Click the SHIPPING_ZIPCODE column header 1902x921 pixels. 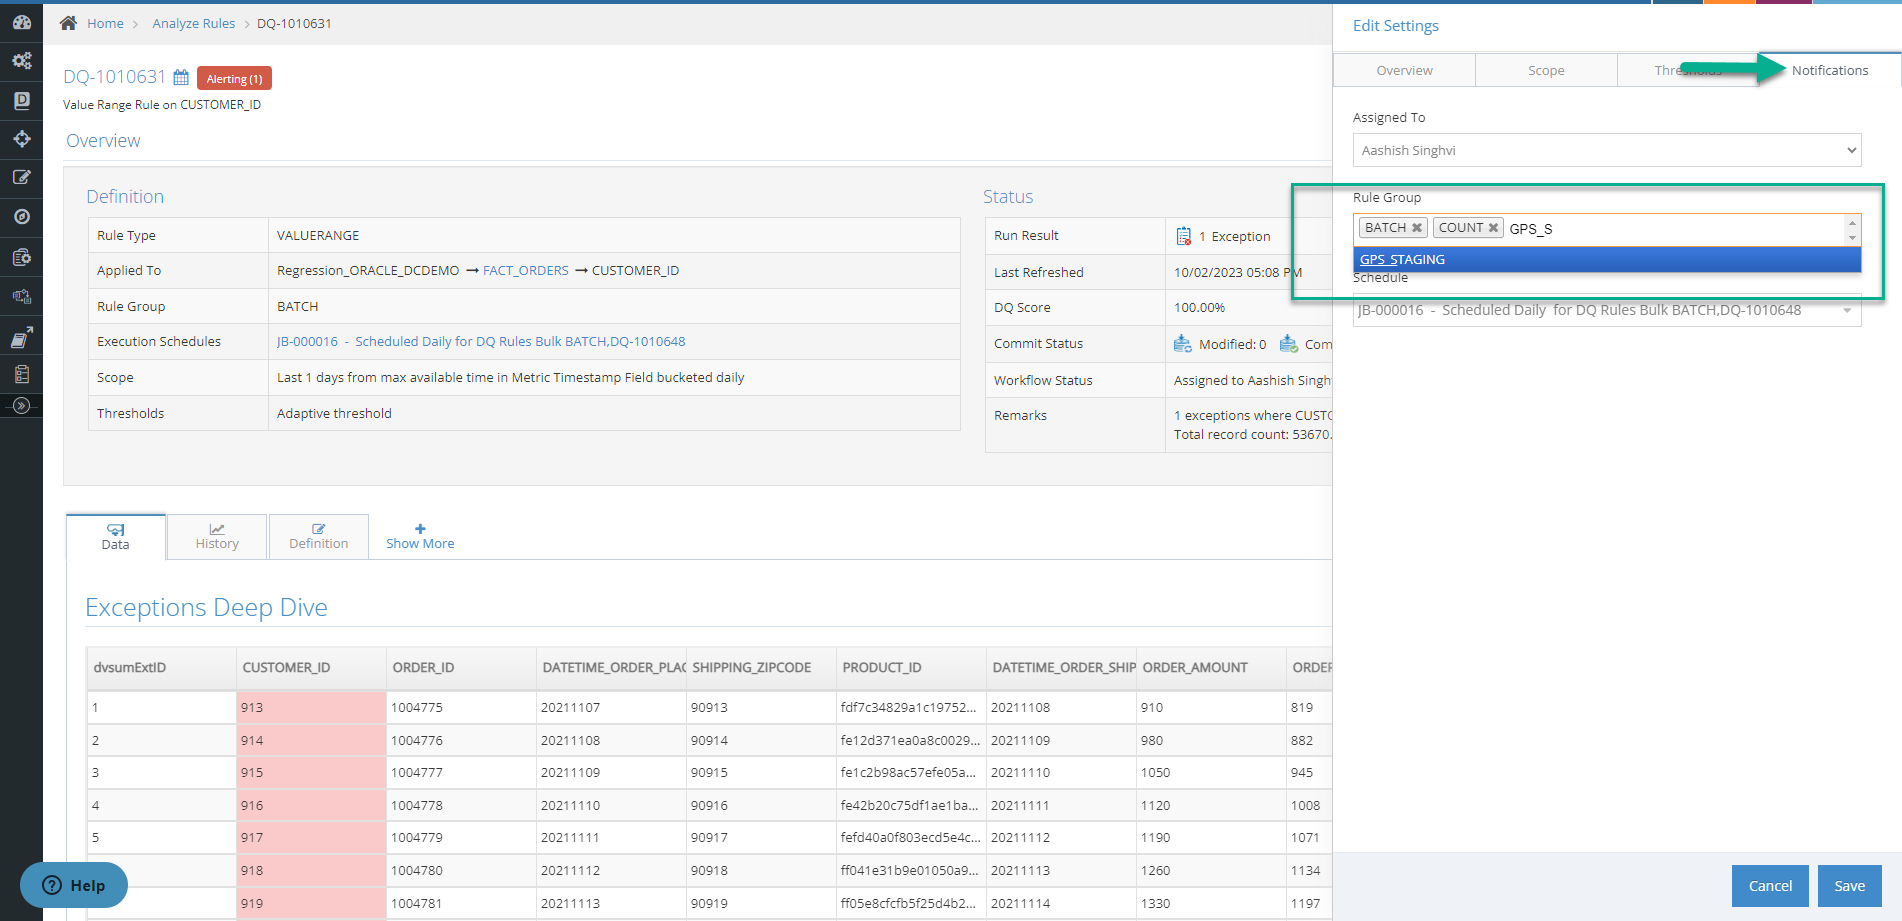[x=761, y=668]
